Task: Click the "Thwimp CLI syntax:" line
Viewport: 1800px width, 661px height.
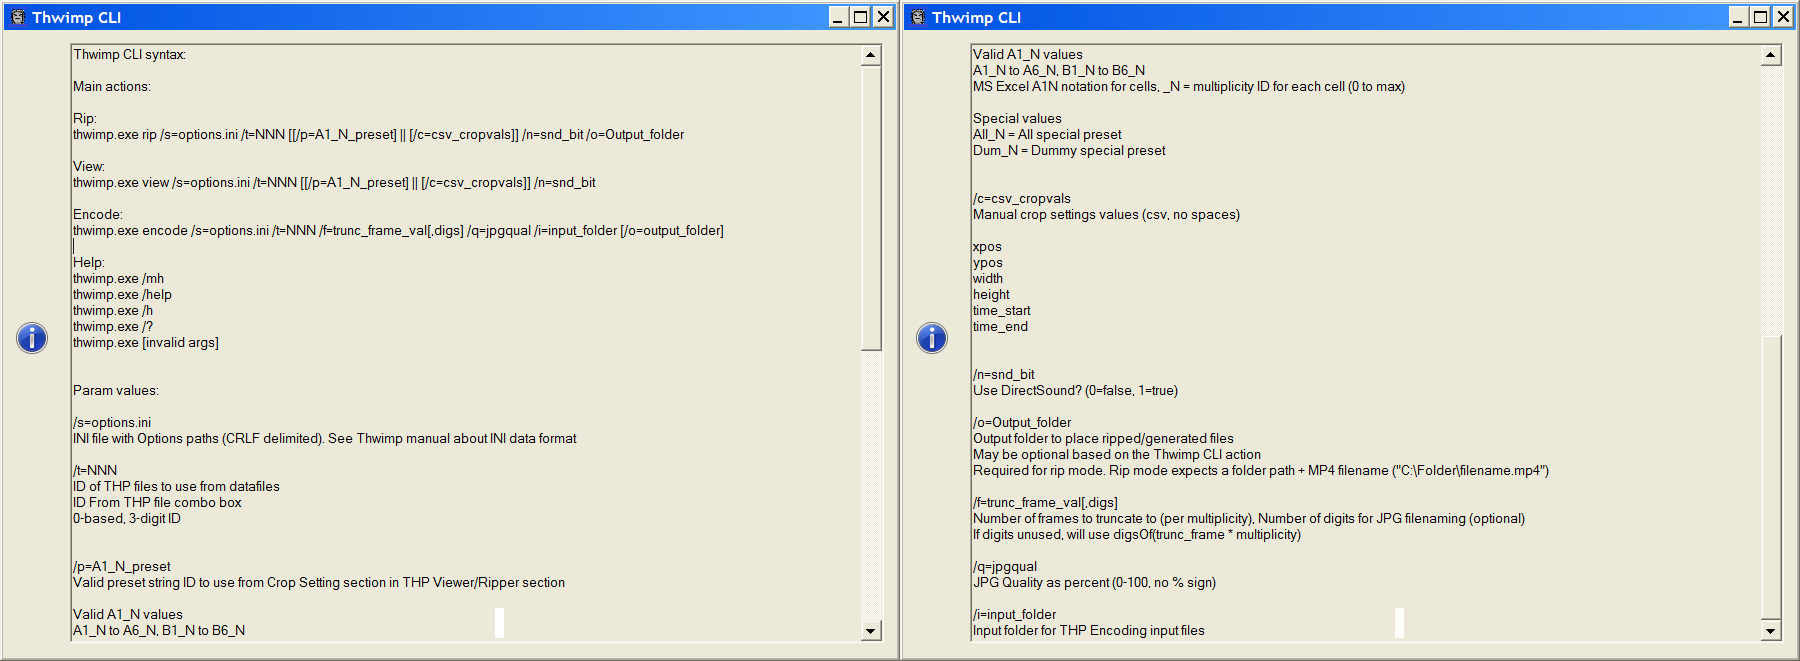Action: [129, 55]
